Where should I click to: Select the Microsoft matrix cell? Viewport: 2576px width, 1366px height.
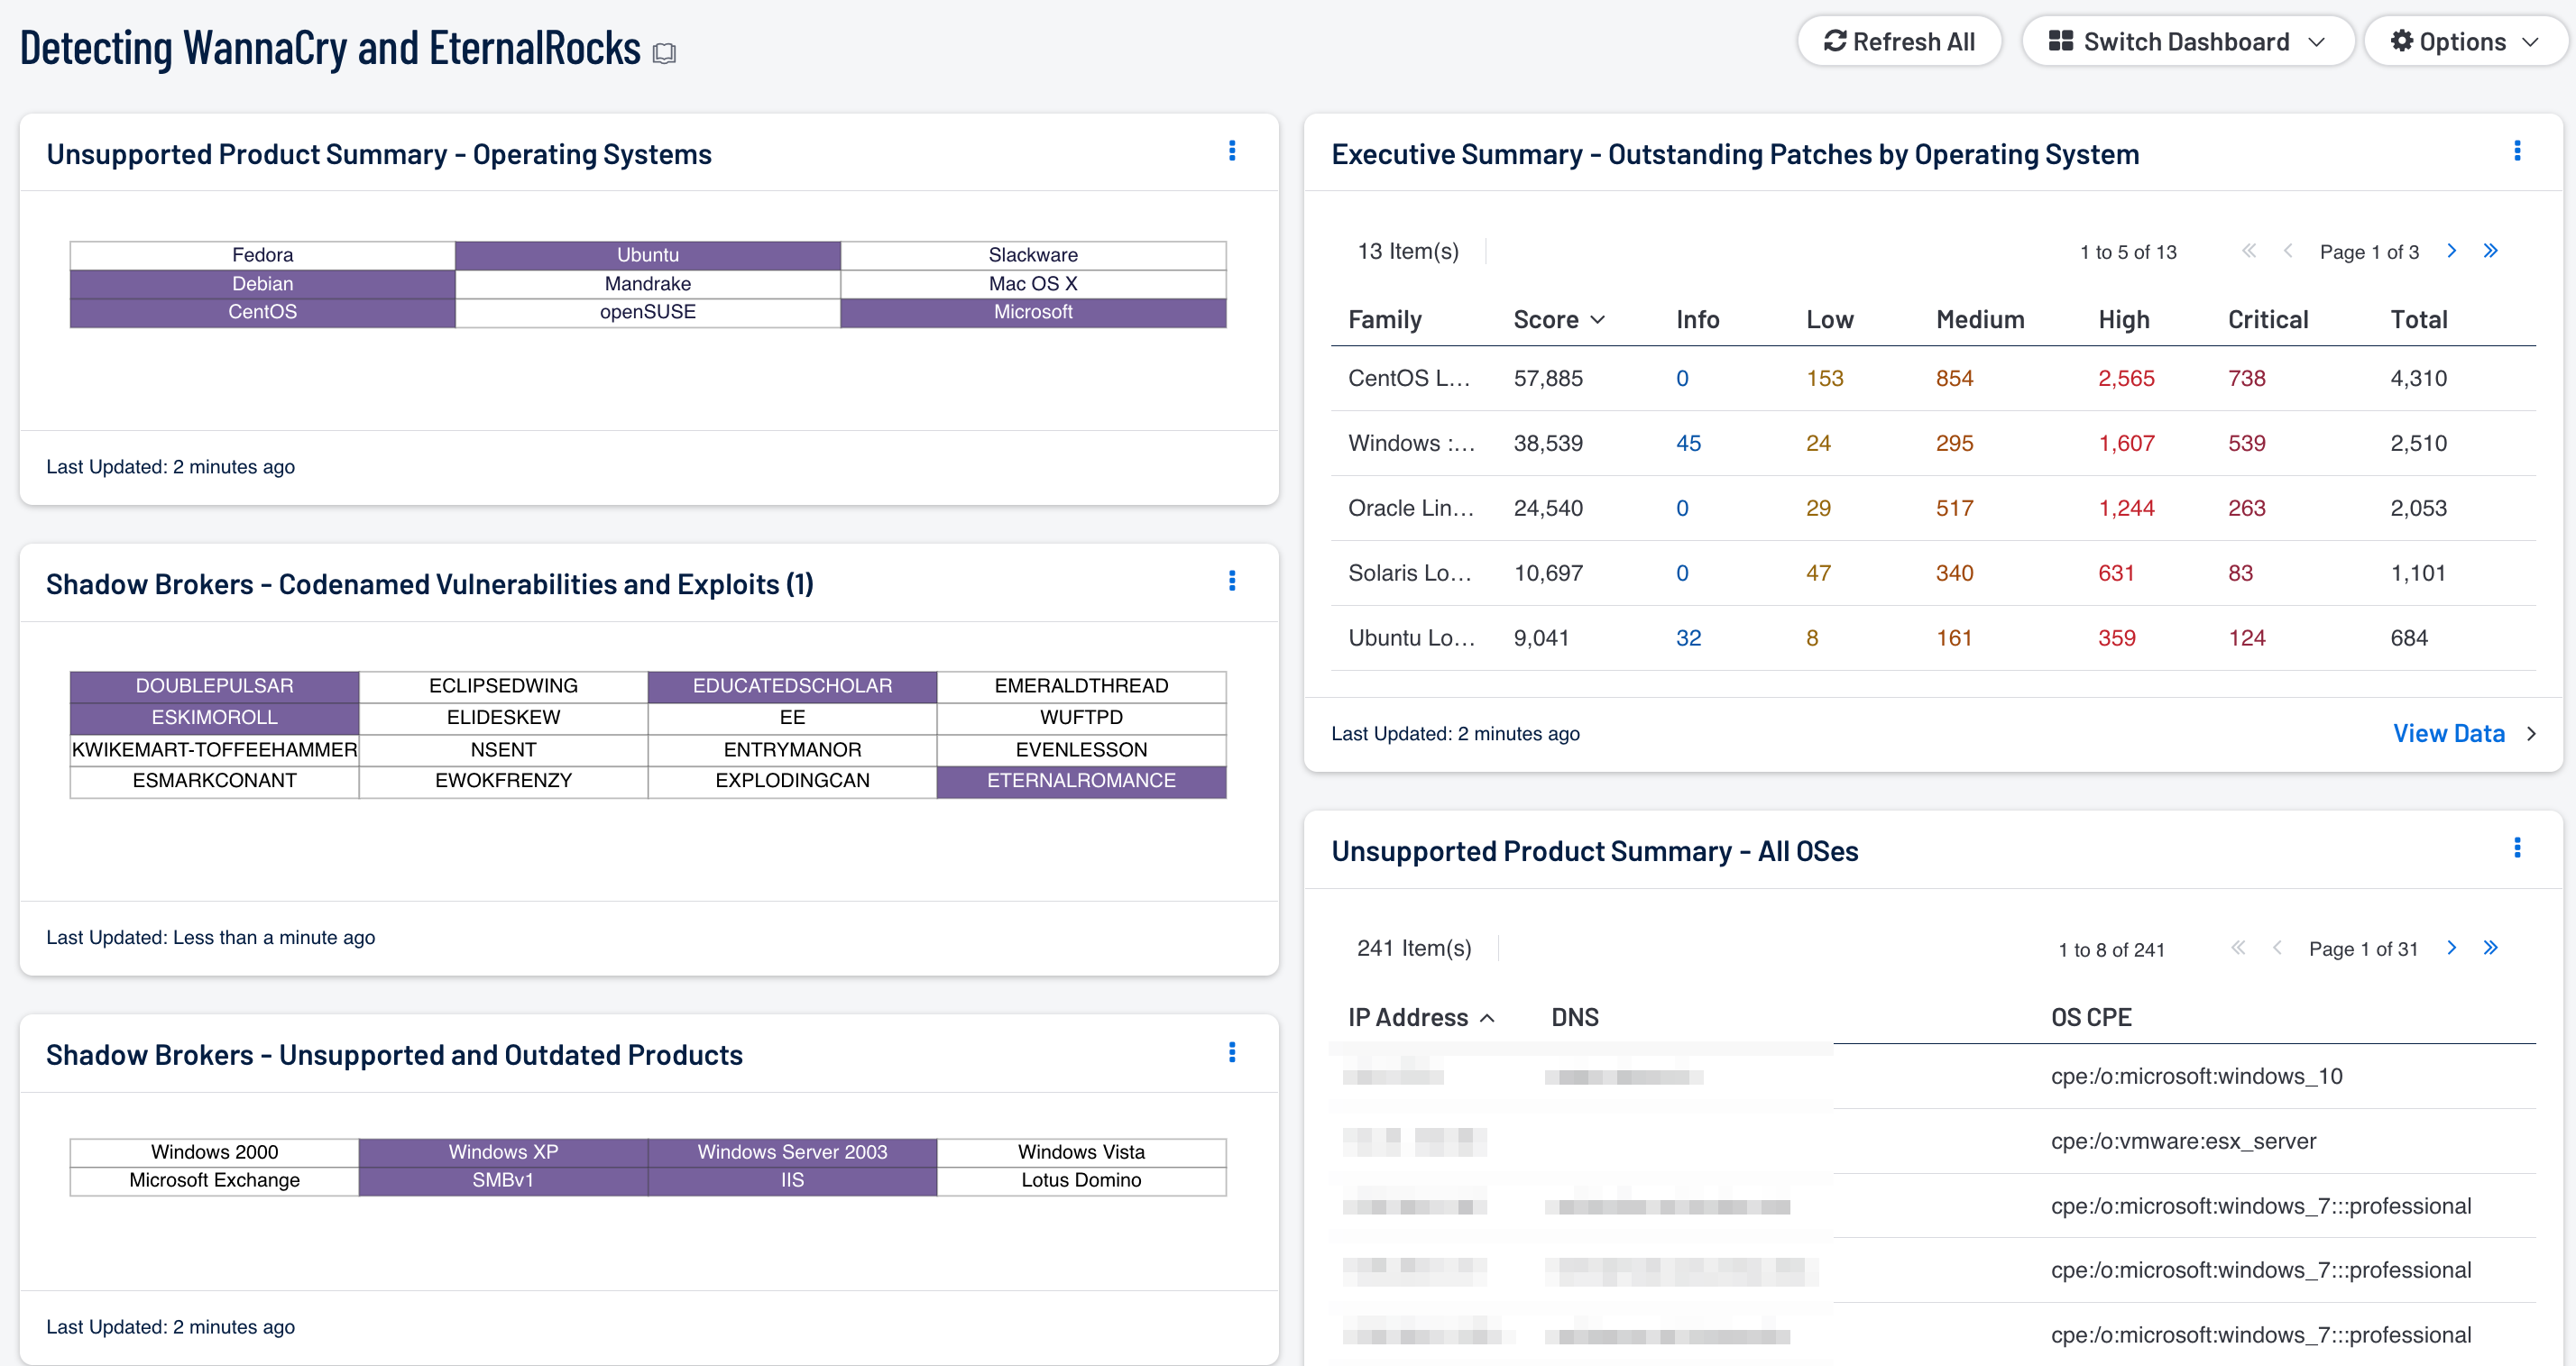coord(1033,312)
